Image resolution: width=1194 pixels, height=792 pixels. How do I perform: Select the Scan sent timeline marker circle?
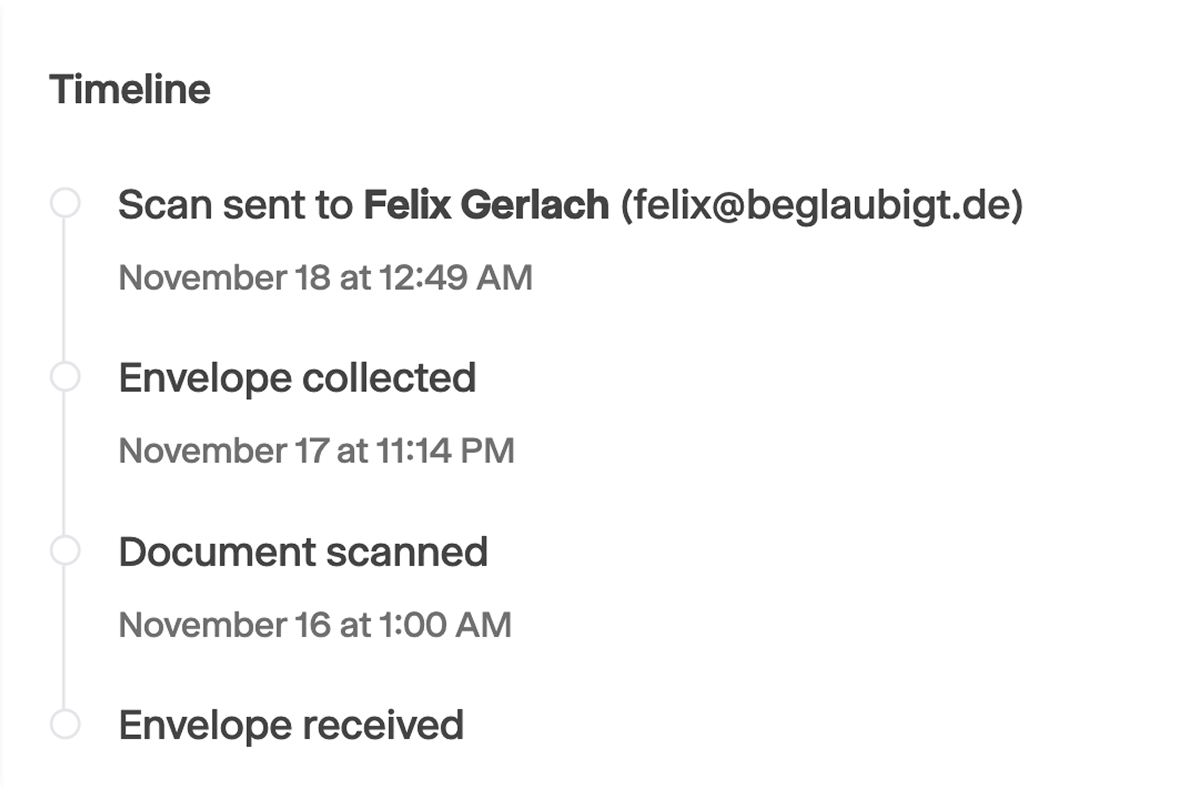pos(65,203)
